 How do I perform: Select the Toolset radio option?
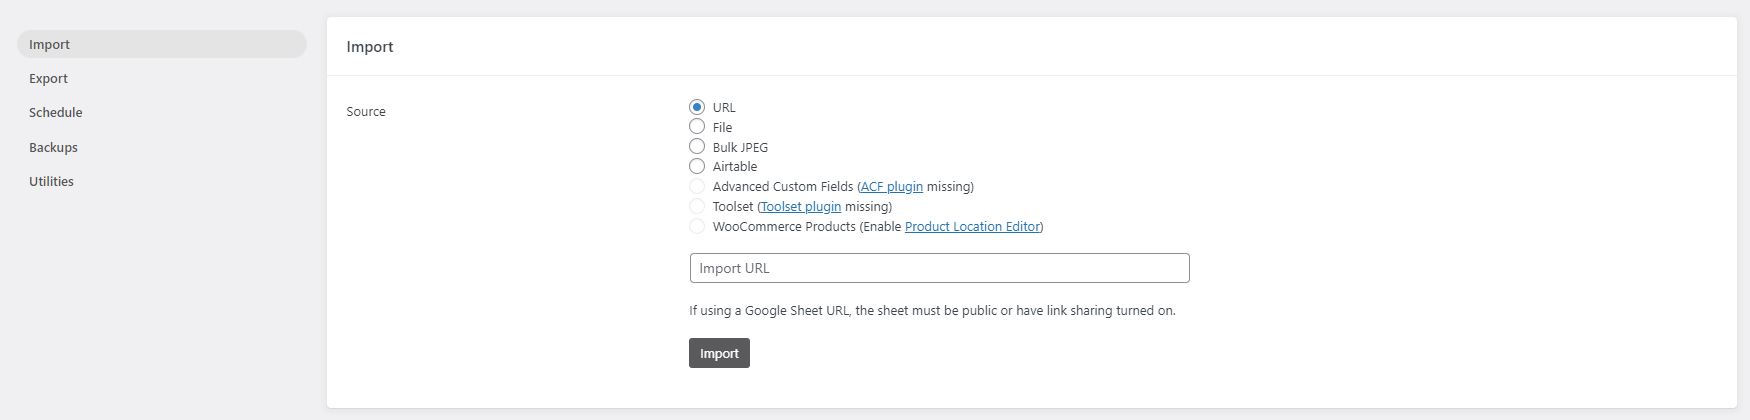pyautogui.click(x=697, y=206)
